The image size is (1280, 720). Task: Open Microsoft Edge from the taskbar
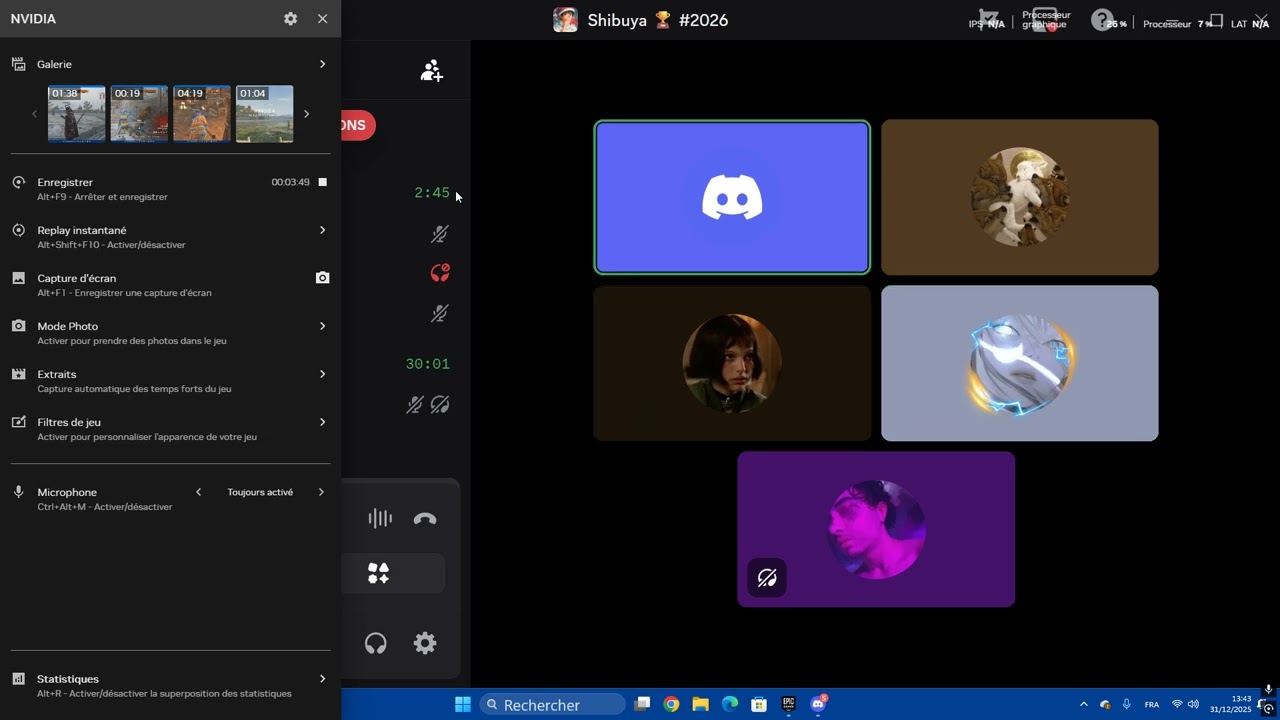pos(730,704)
